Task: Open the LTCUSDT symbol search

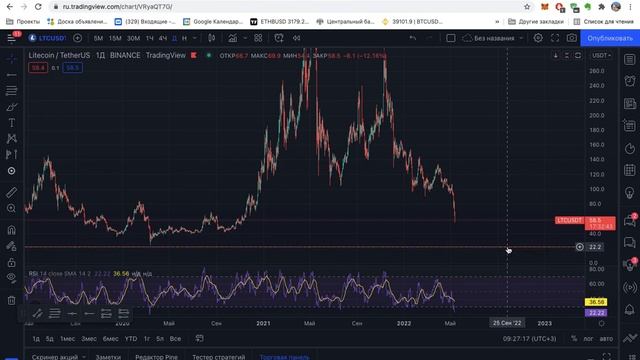Action: pyautogui.click(x=47, y=38)
